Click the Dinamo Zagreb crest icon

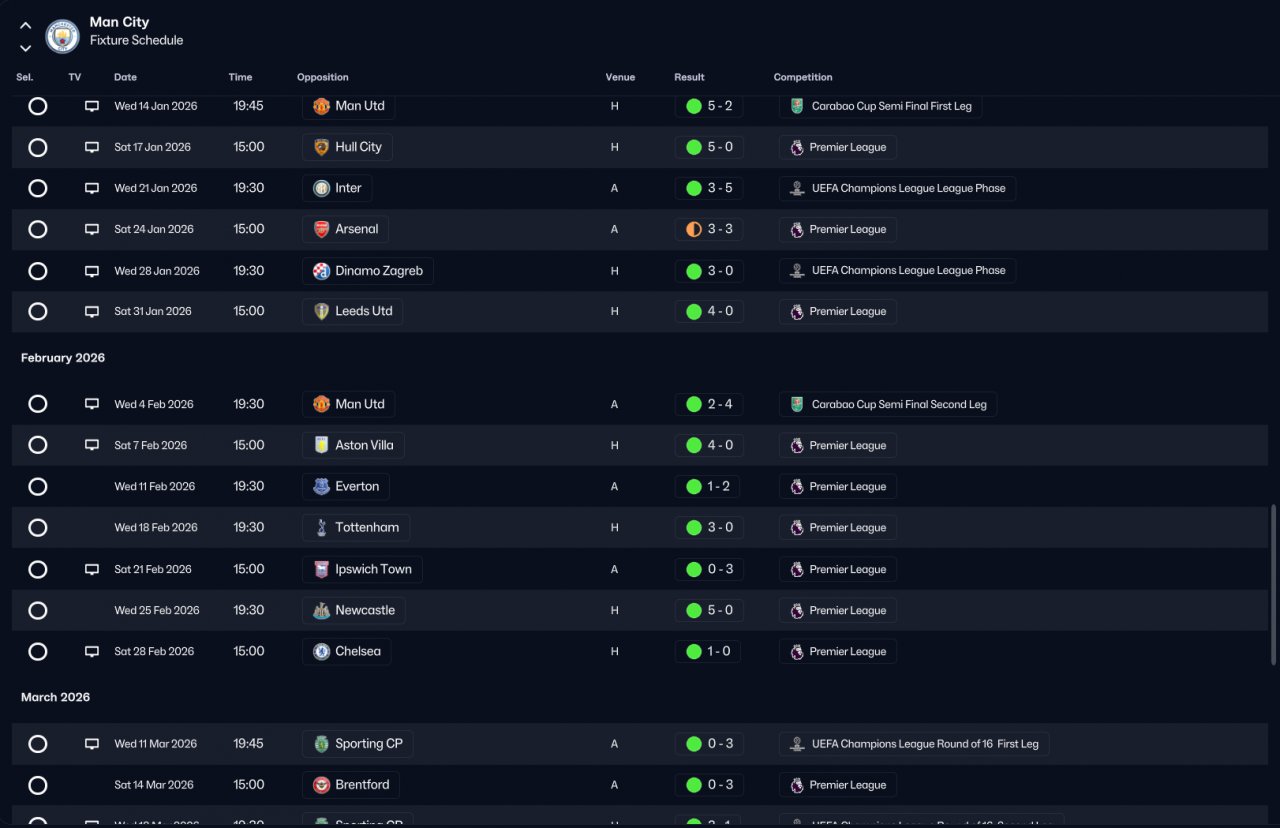click(x=321, y=271)
